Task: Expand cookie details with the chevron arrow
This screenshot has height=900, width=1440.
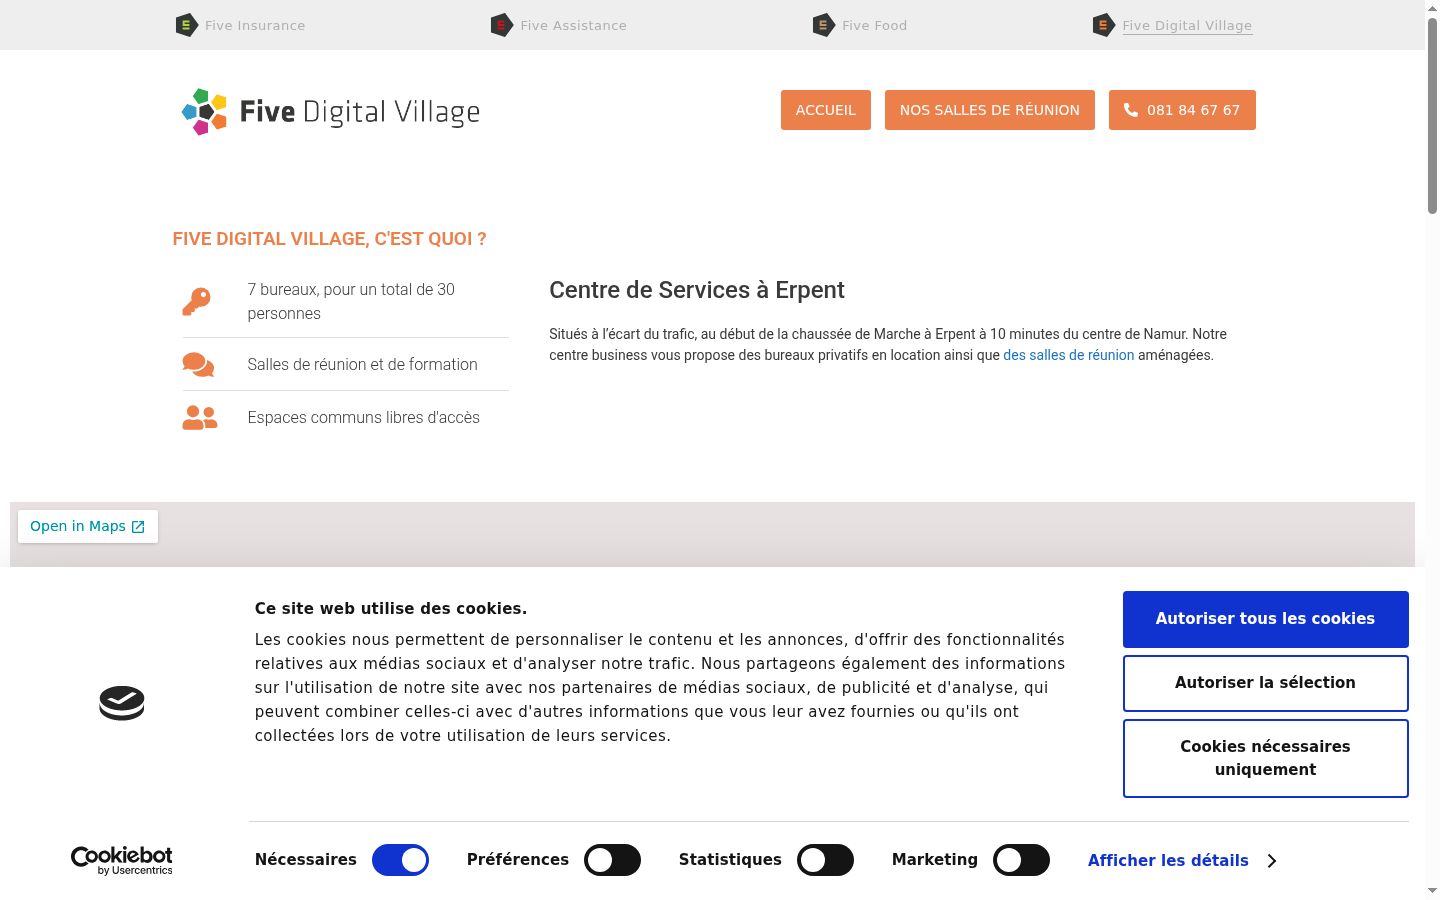Action: (1272, 861)
